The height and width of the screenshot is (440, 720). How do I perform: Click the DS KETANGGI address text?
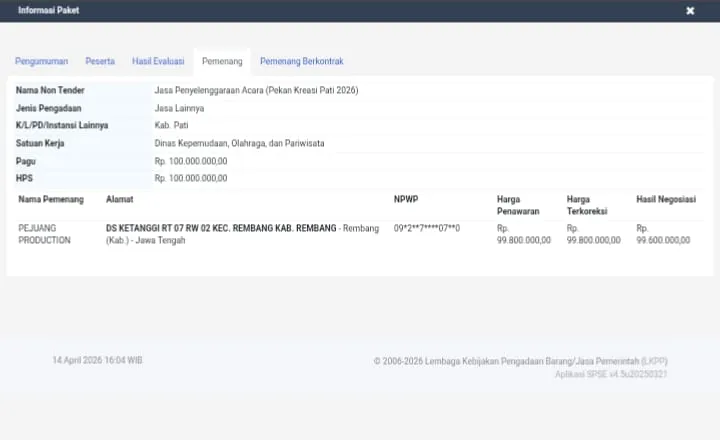click(x=222, y=228)
